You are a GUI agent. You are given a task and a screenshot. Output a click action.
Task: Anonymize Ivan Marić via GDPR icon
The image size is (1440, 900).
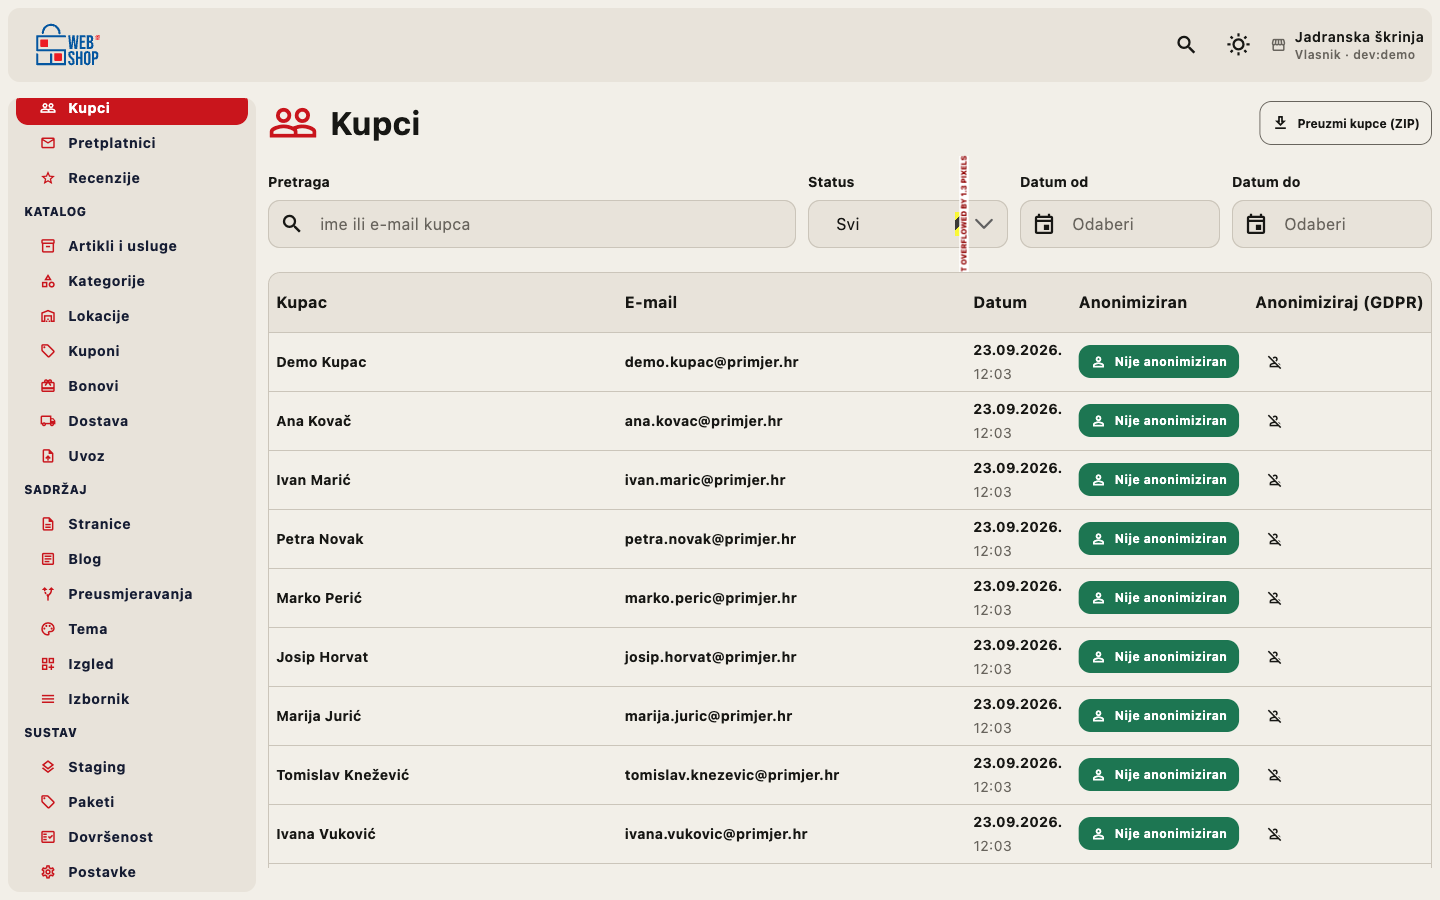[x=1274, y=480]
